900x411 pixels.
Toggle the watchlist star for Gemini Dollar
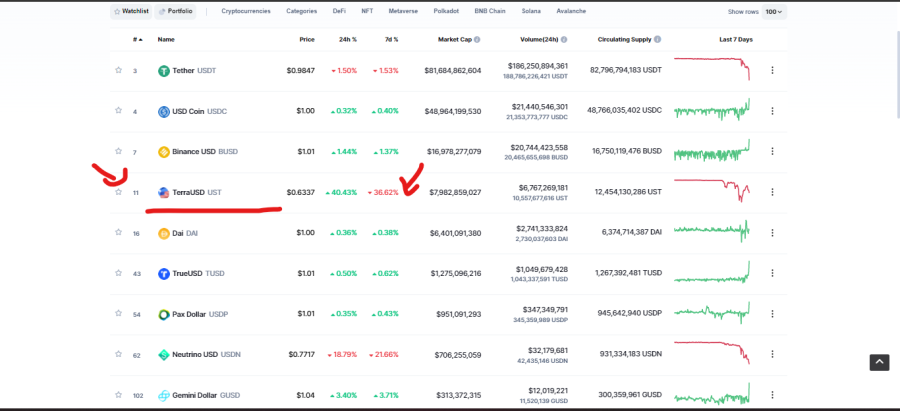coord(118,395)
